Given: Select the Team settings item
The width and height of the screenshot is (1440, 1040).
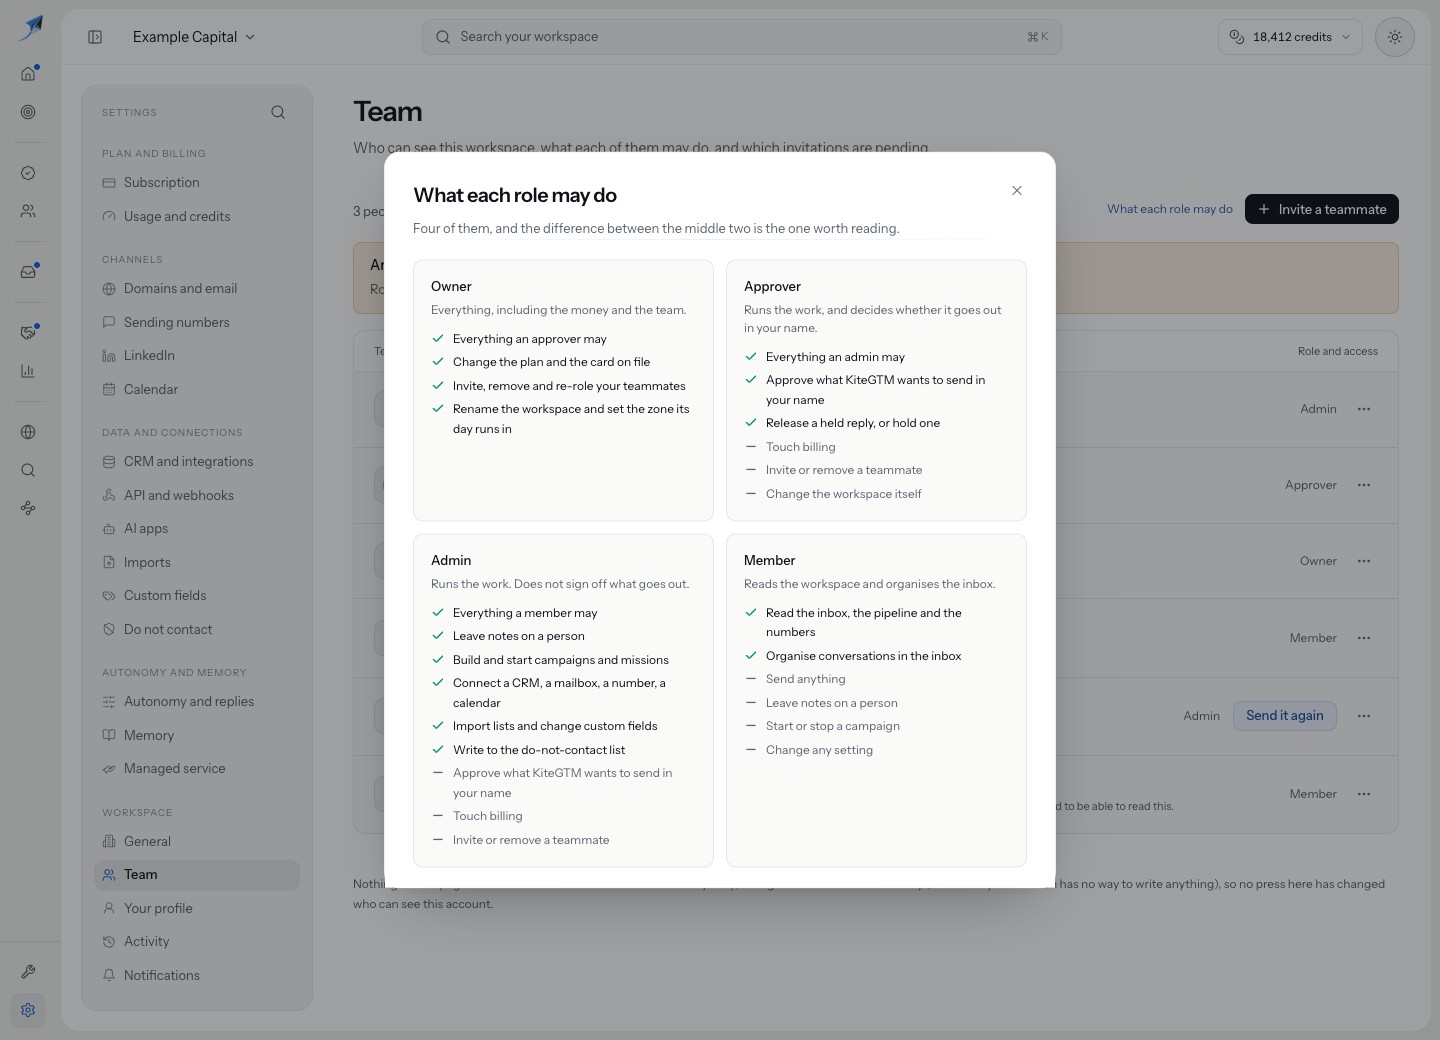Looking at the screenshot, I should (197, 875).
